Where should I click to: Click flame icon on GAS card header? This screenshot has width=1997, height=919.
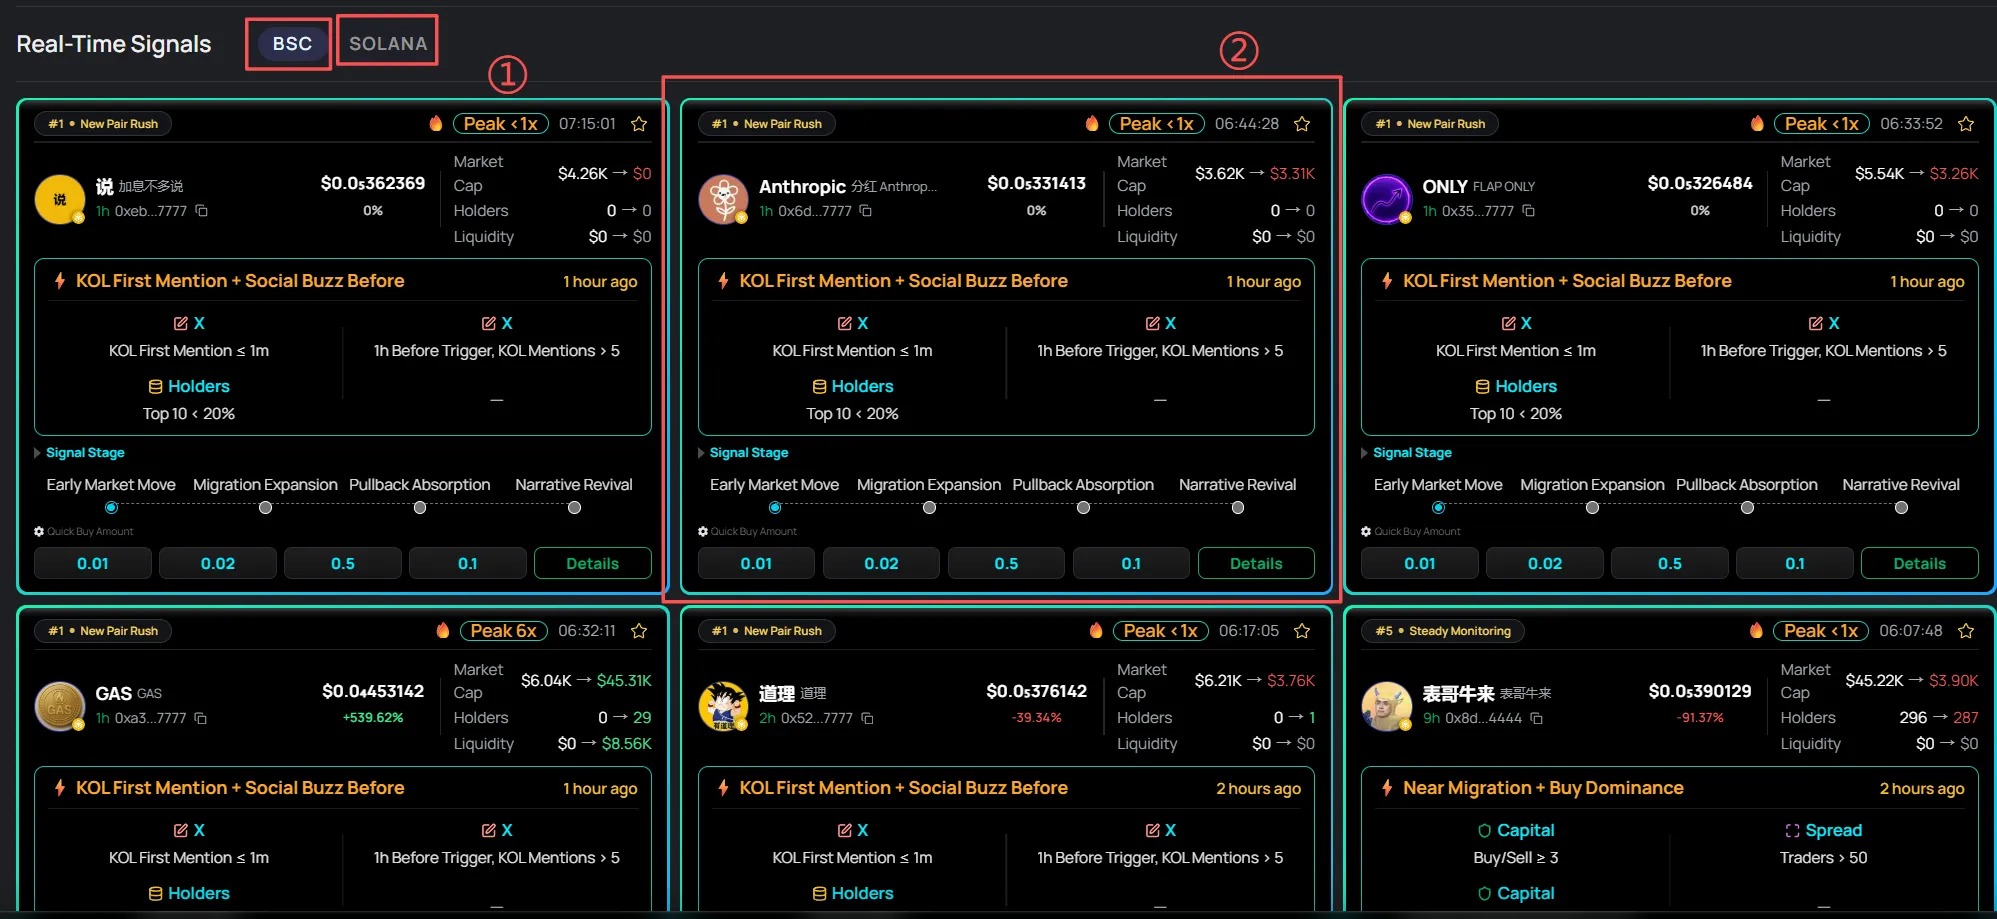(443, 630)
